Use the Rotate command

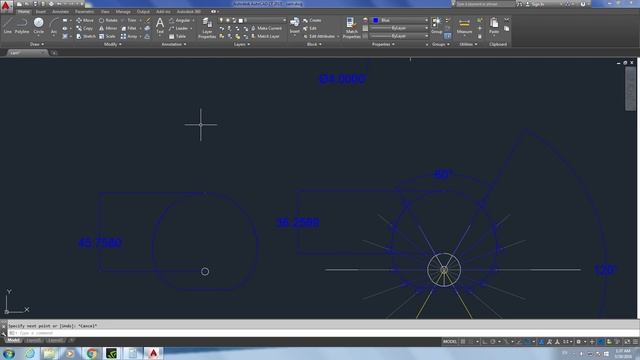[x=108, y=20]
